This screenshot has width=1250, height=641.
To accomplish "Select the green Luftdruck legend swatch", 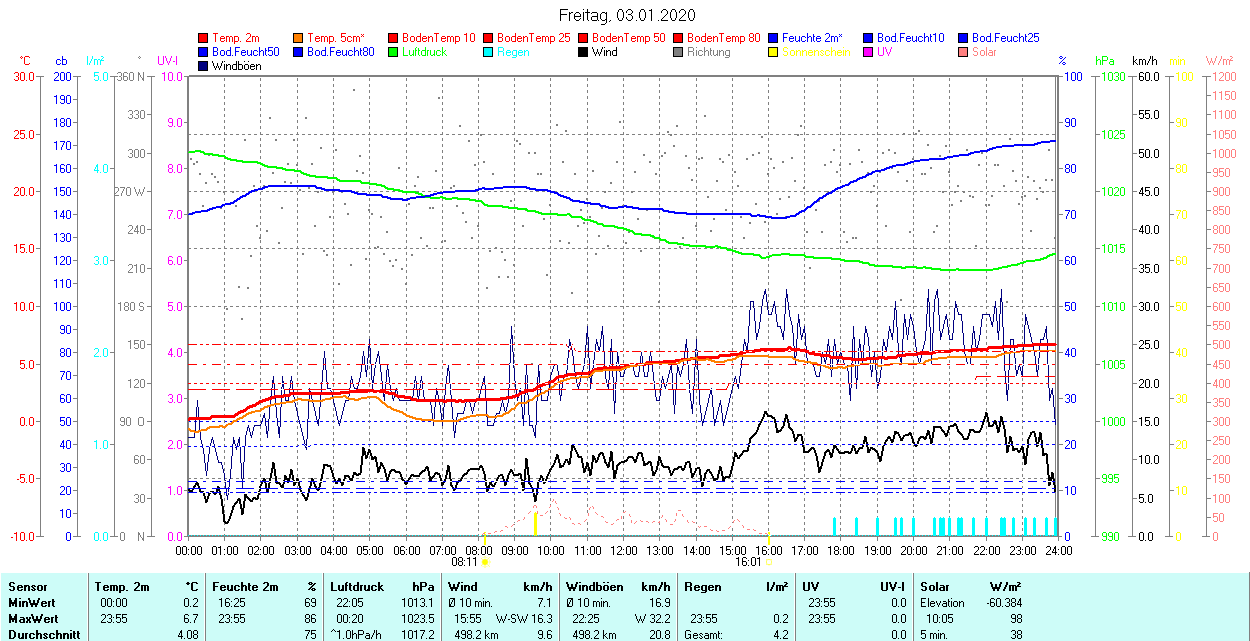I will point(393,52).
